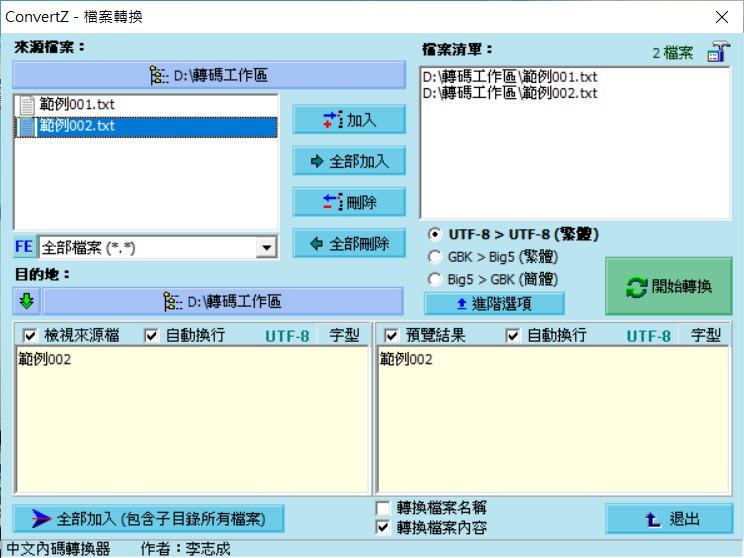Open 字型 font setting of preview pane

pos(706,335)
